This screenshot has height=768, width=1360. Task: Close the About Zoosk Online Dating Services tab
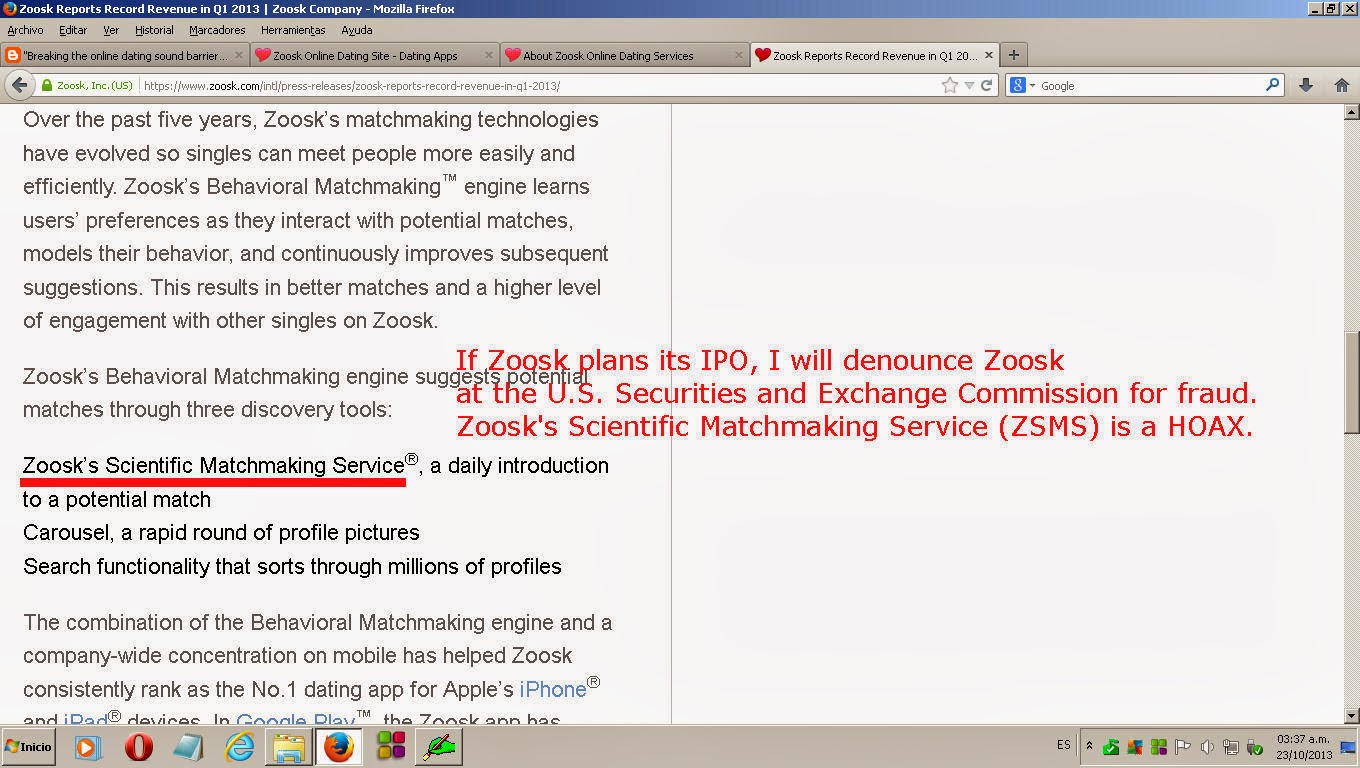tap(739, 55)
